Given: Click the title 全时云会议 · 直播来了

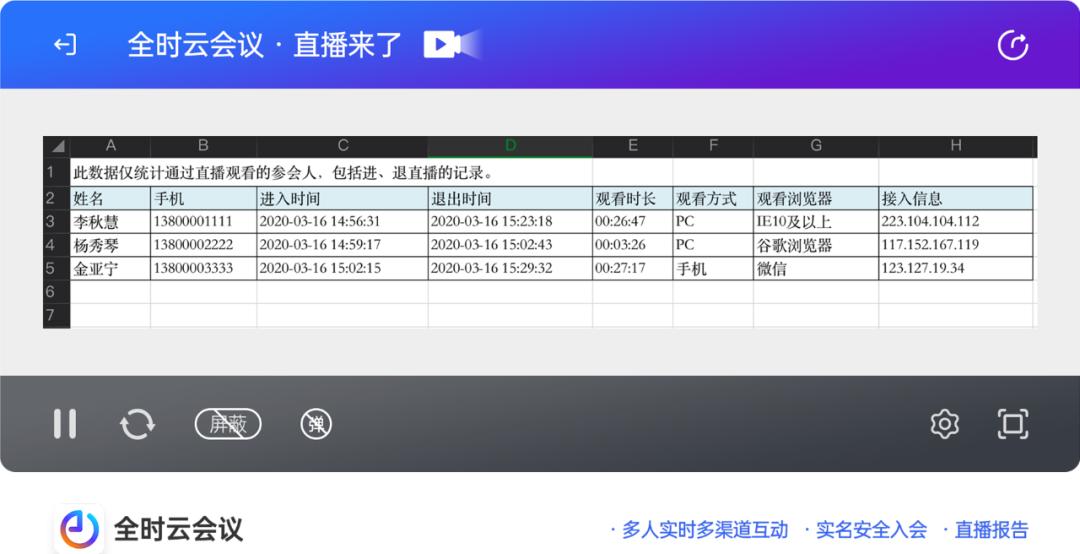Looking at the screenshot, I should 264,45.
